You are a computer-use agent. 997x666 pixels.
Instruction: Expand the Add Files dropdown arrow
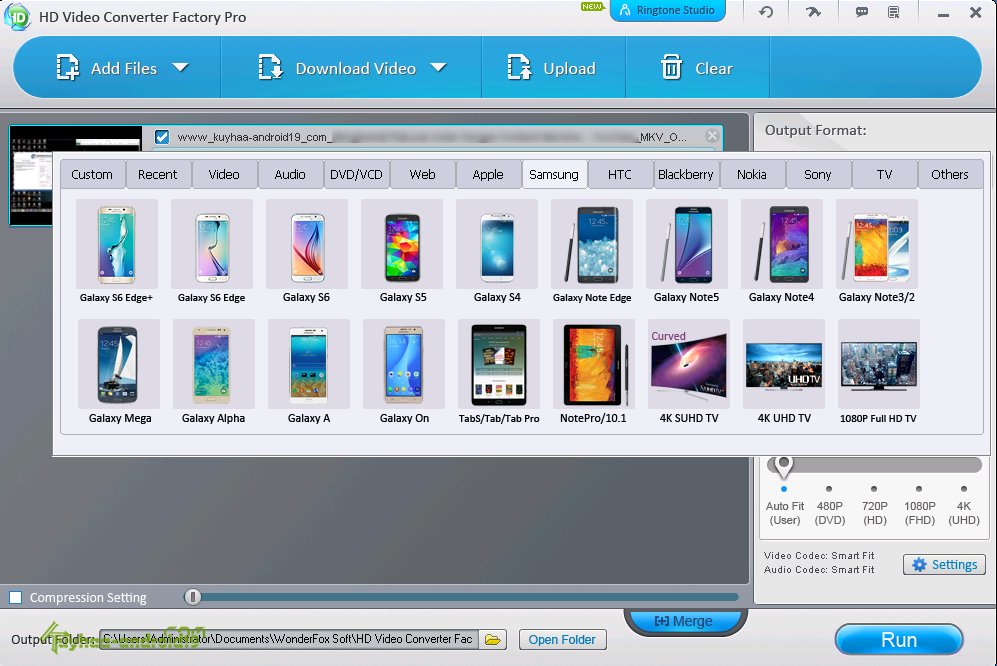coord(181,67)
